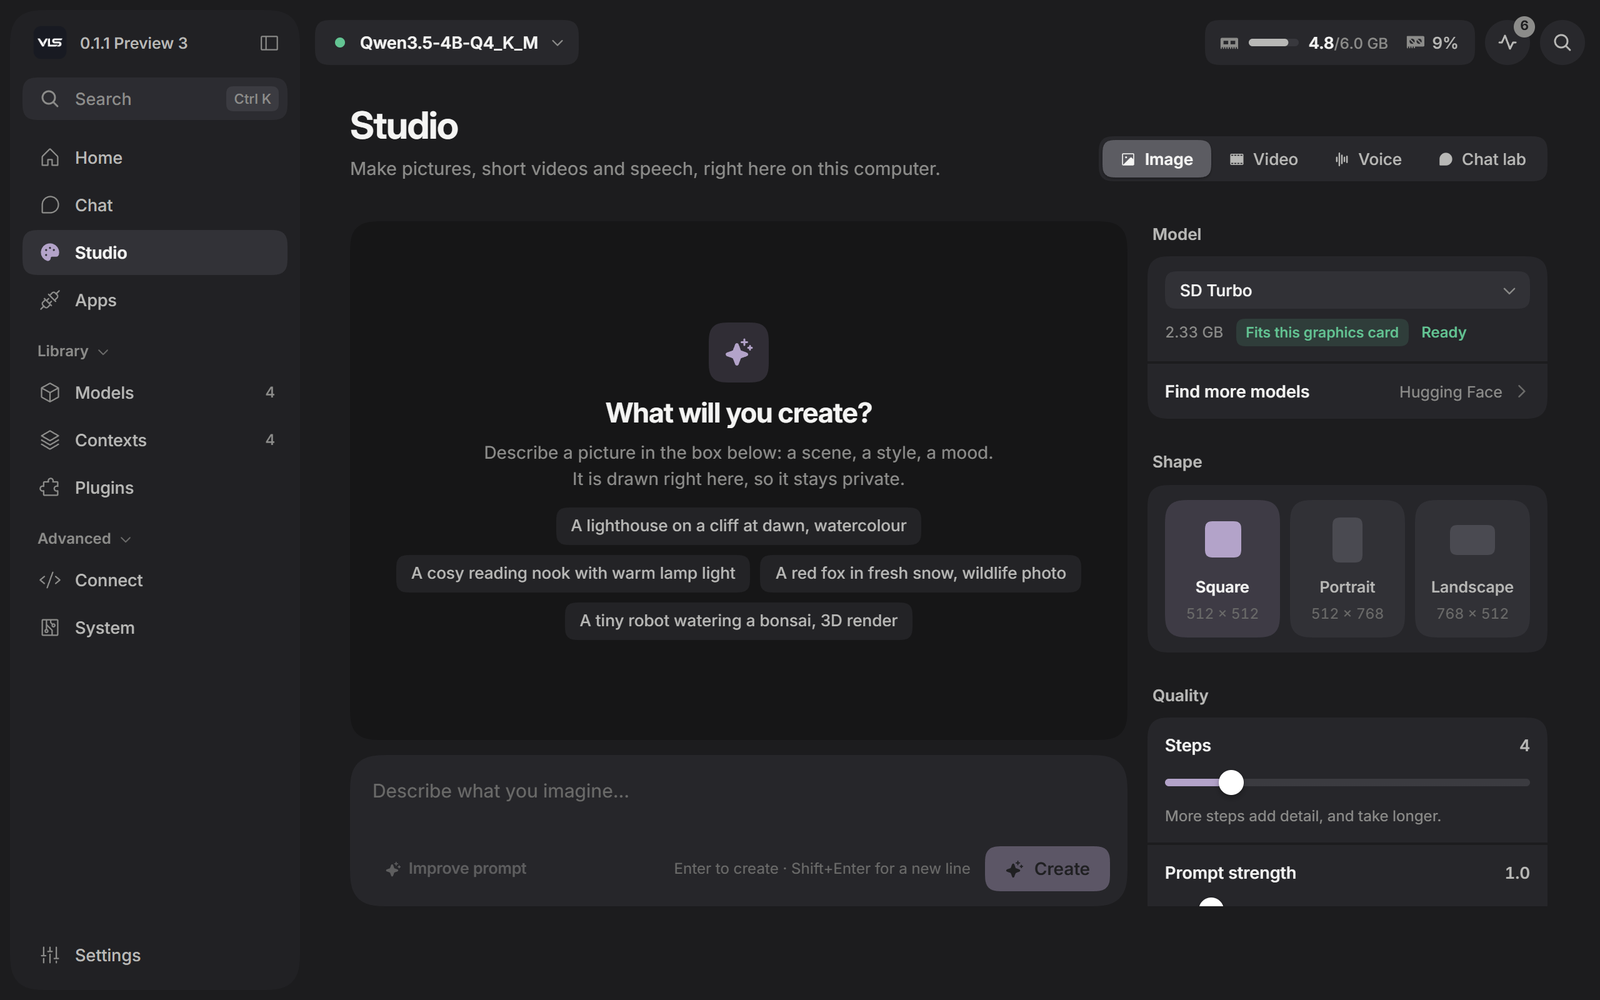Collapse the Library section
The height and width of the screenshot is (1000, 1600).
[72, 351]
